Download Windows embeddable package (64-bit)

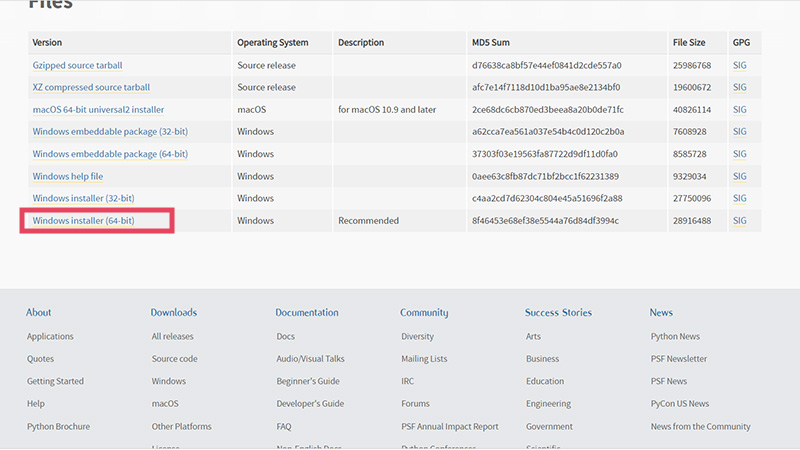(x=110, y=154)
